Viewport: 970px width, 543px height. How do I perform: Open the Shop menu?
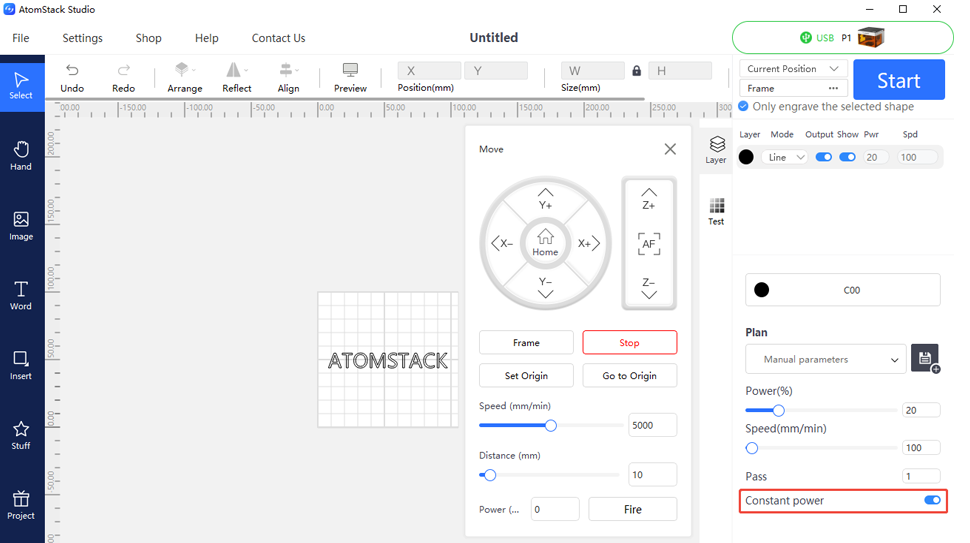(x=148, y=38)
